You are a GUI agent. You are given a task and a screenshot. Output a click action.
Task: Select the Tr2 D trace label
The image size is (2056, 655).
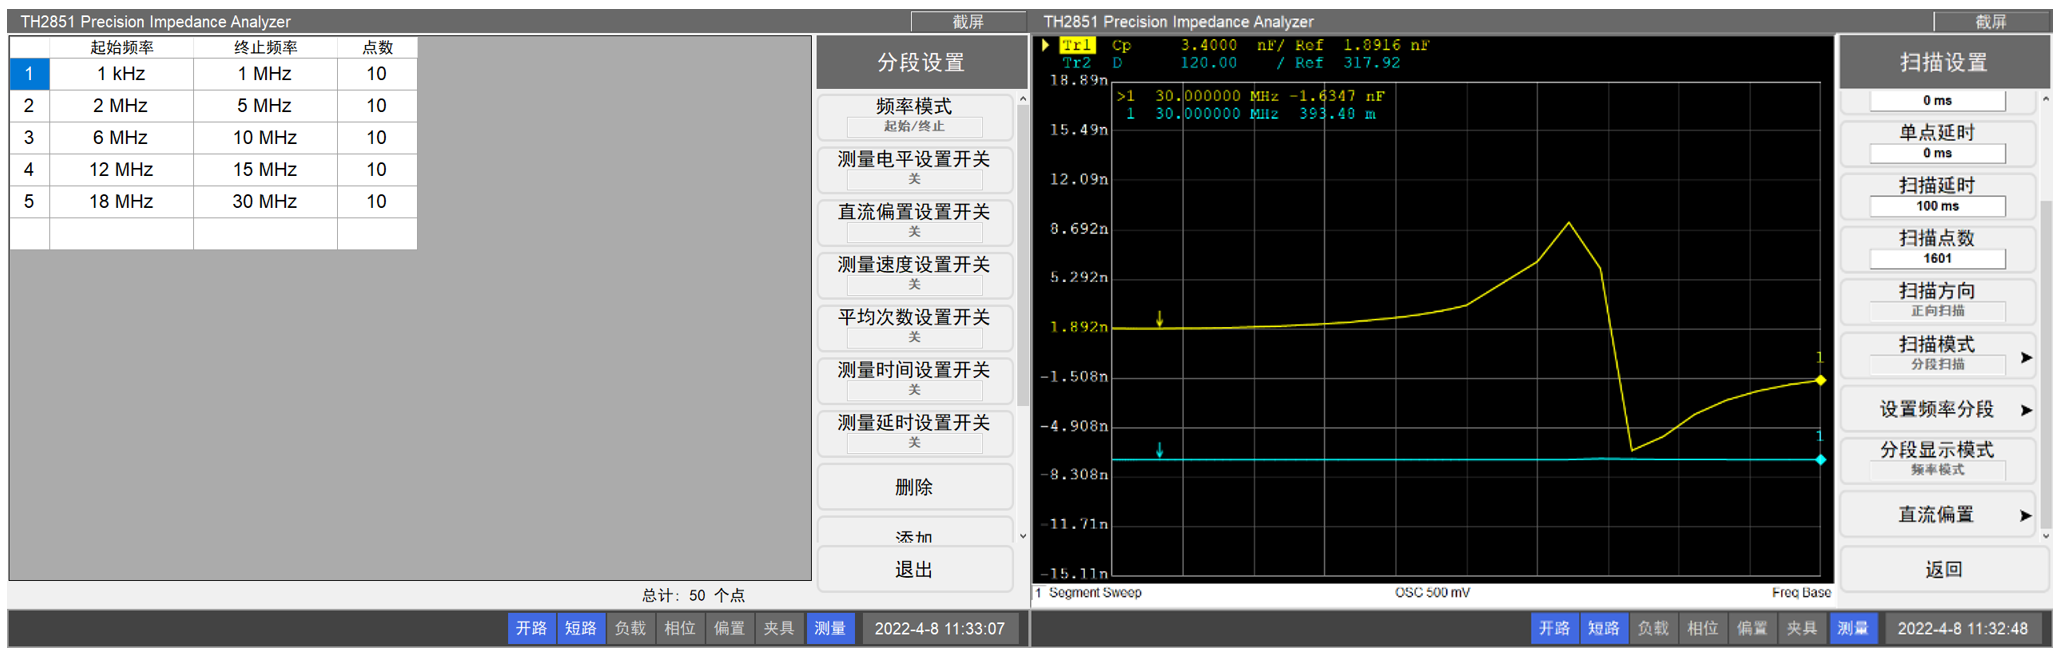[x=1076, y=63]
